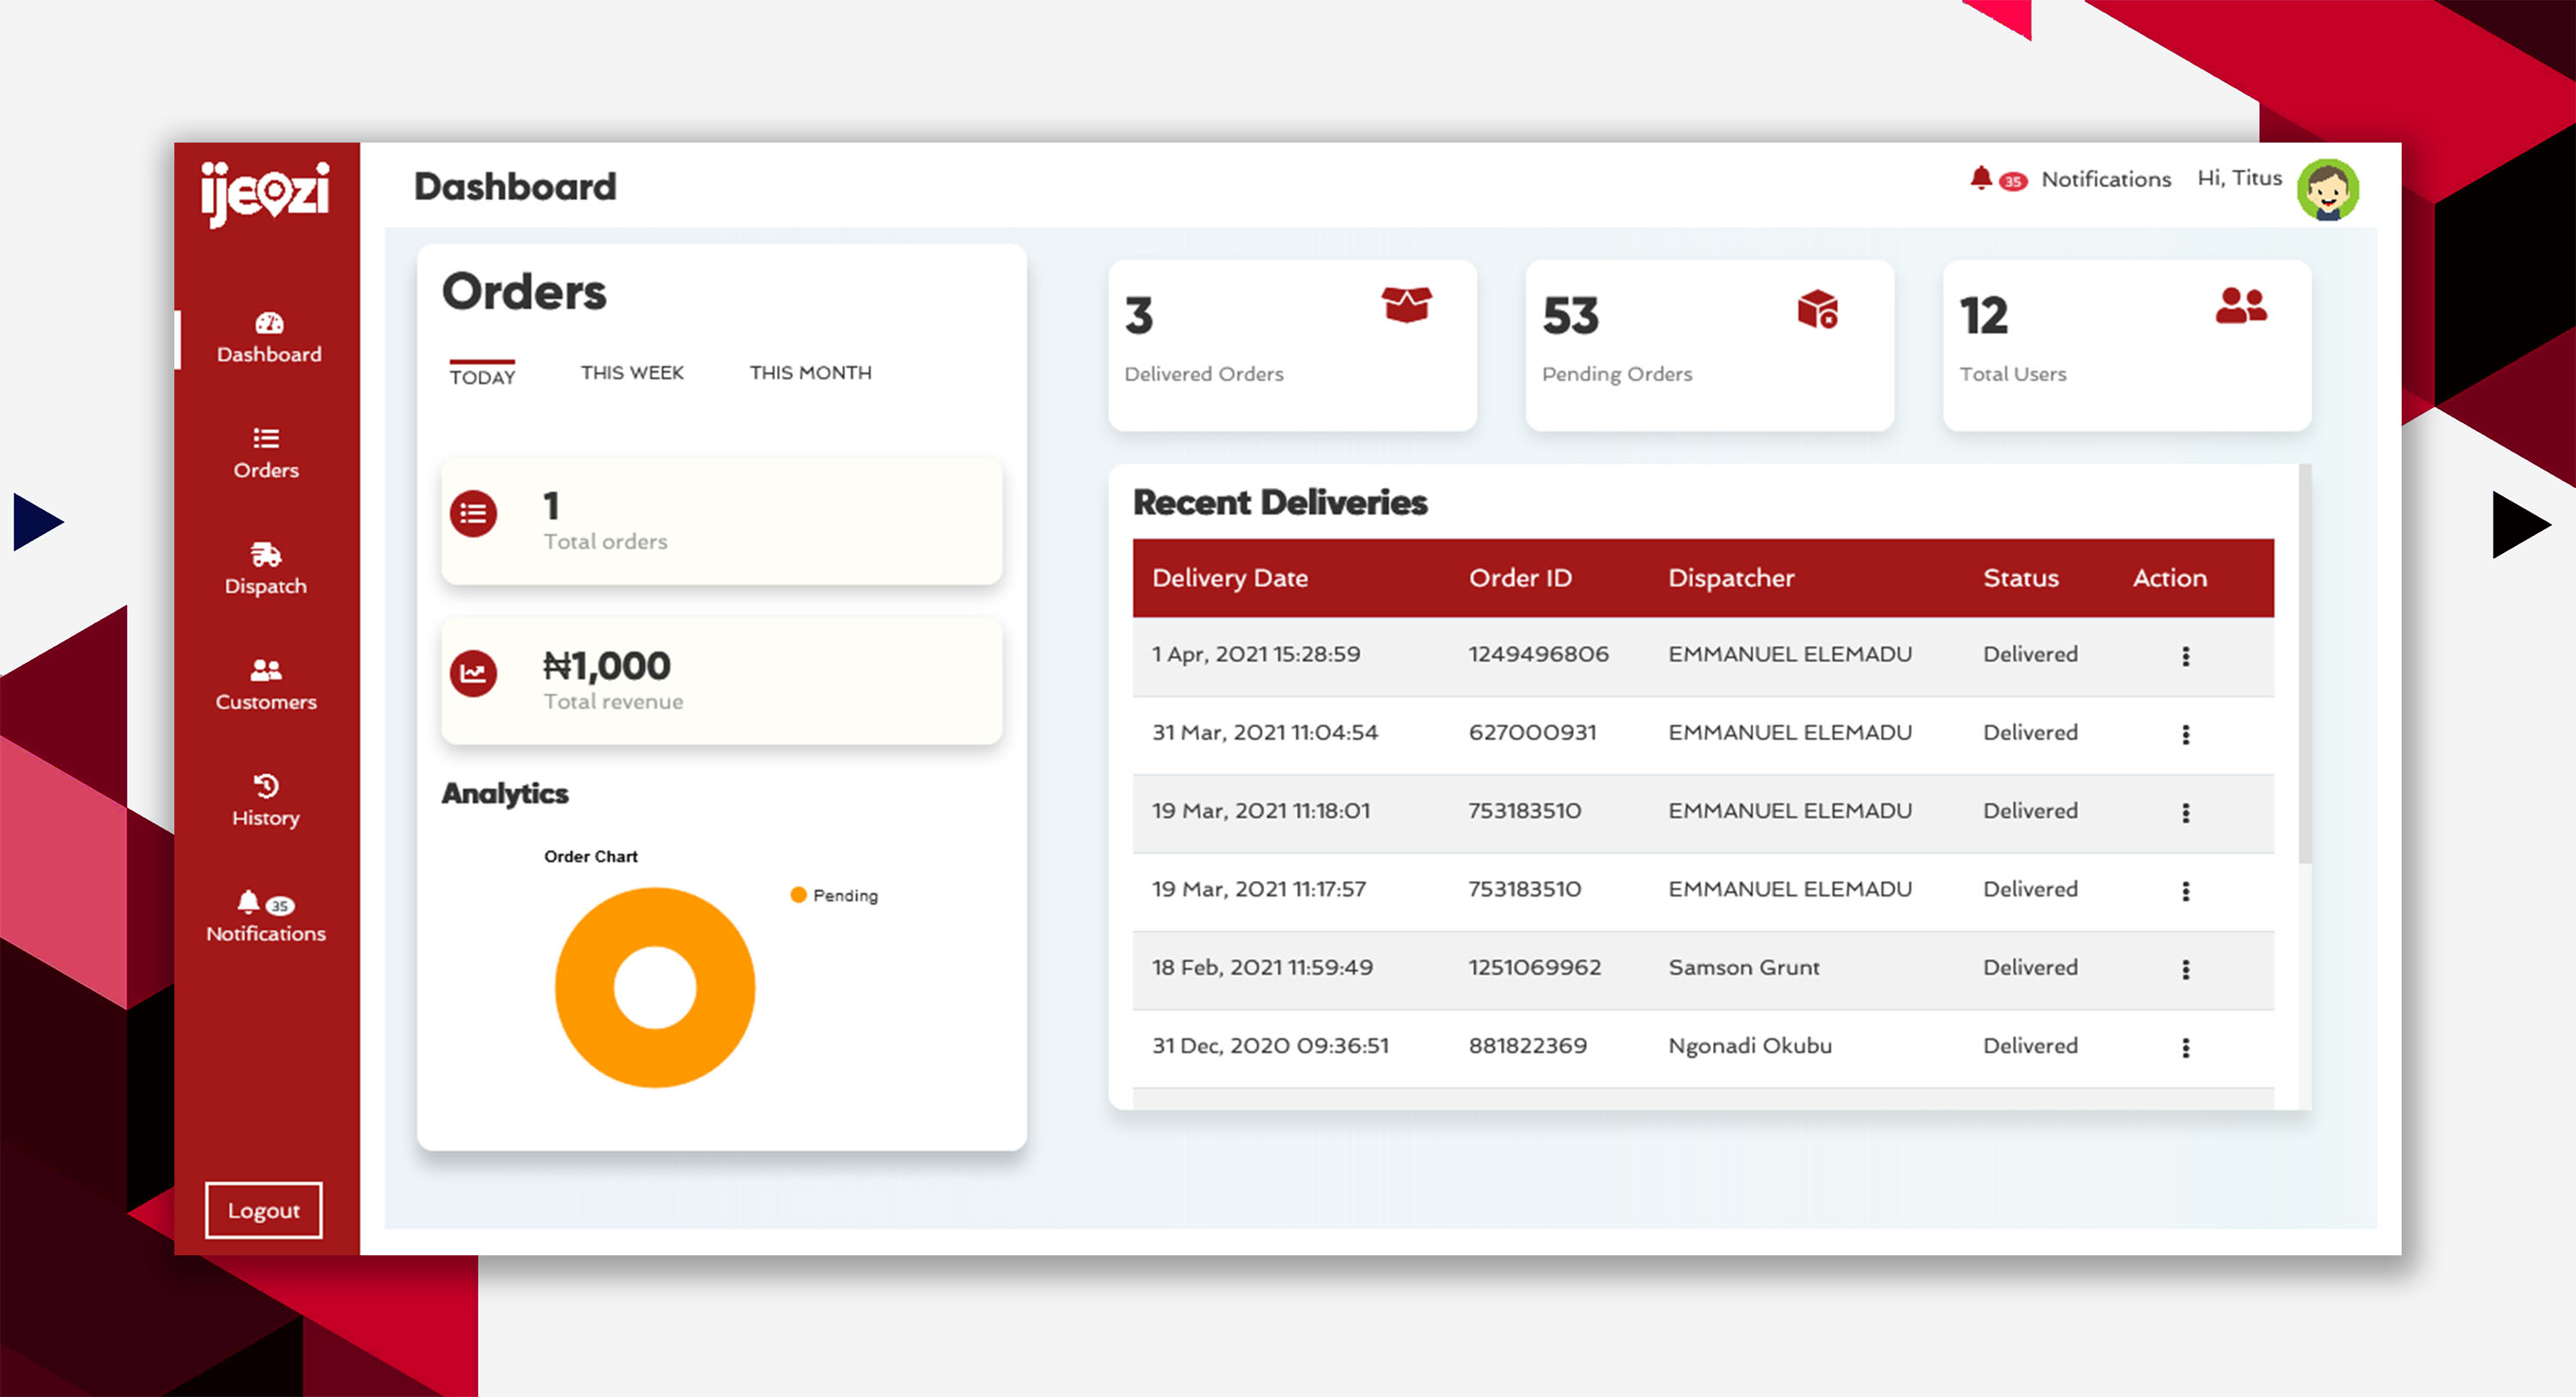The height and width of the screenshot is (1397, 2576).
Task: Open the Dashboard sidebar icon
Action: [x=269, y=323]
